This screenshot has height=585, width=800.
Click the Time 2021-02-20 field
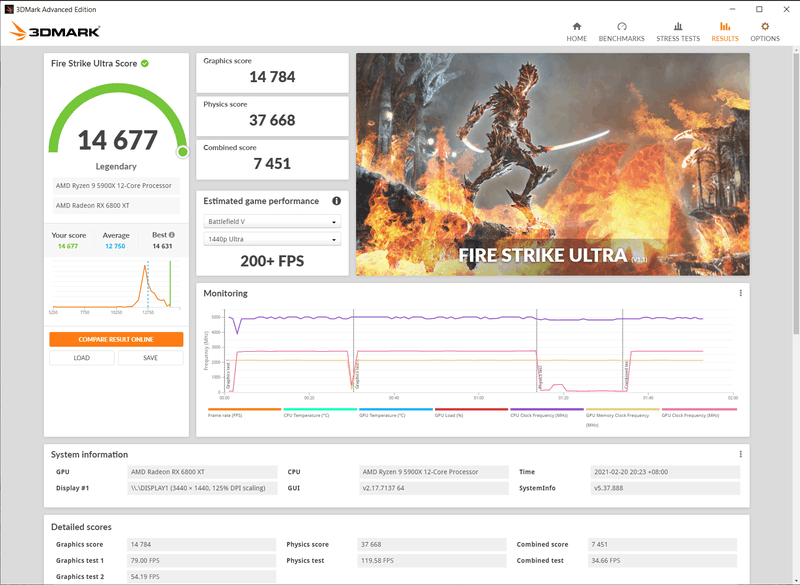(x=665, y=472)
